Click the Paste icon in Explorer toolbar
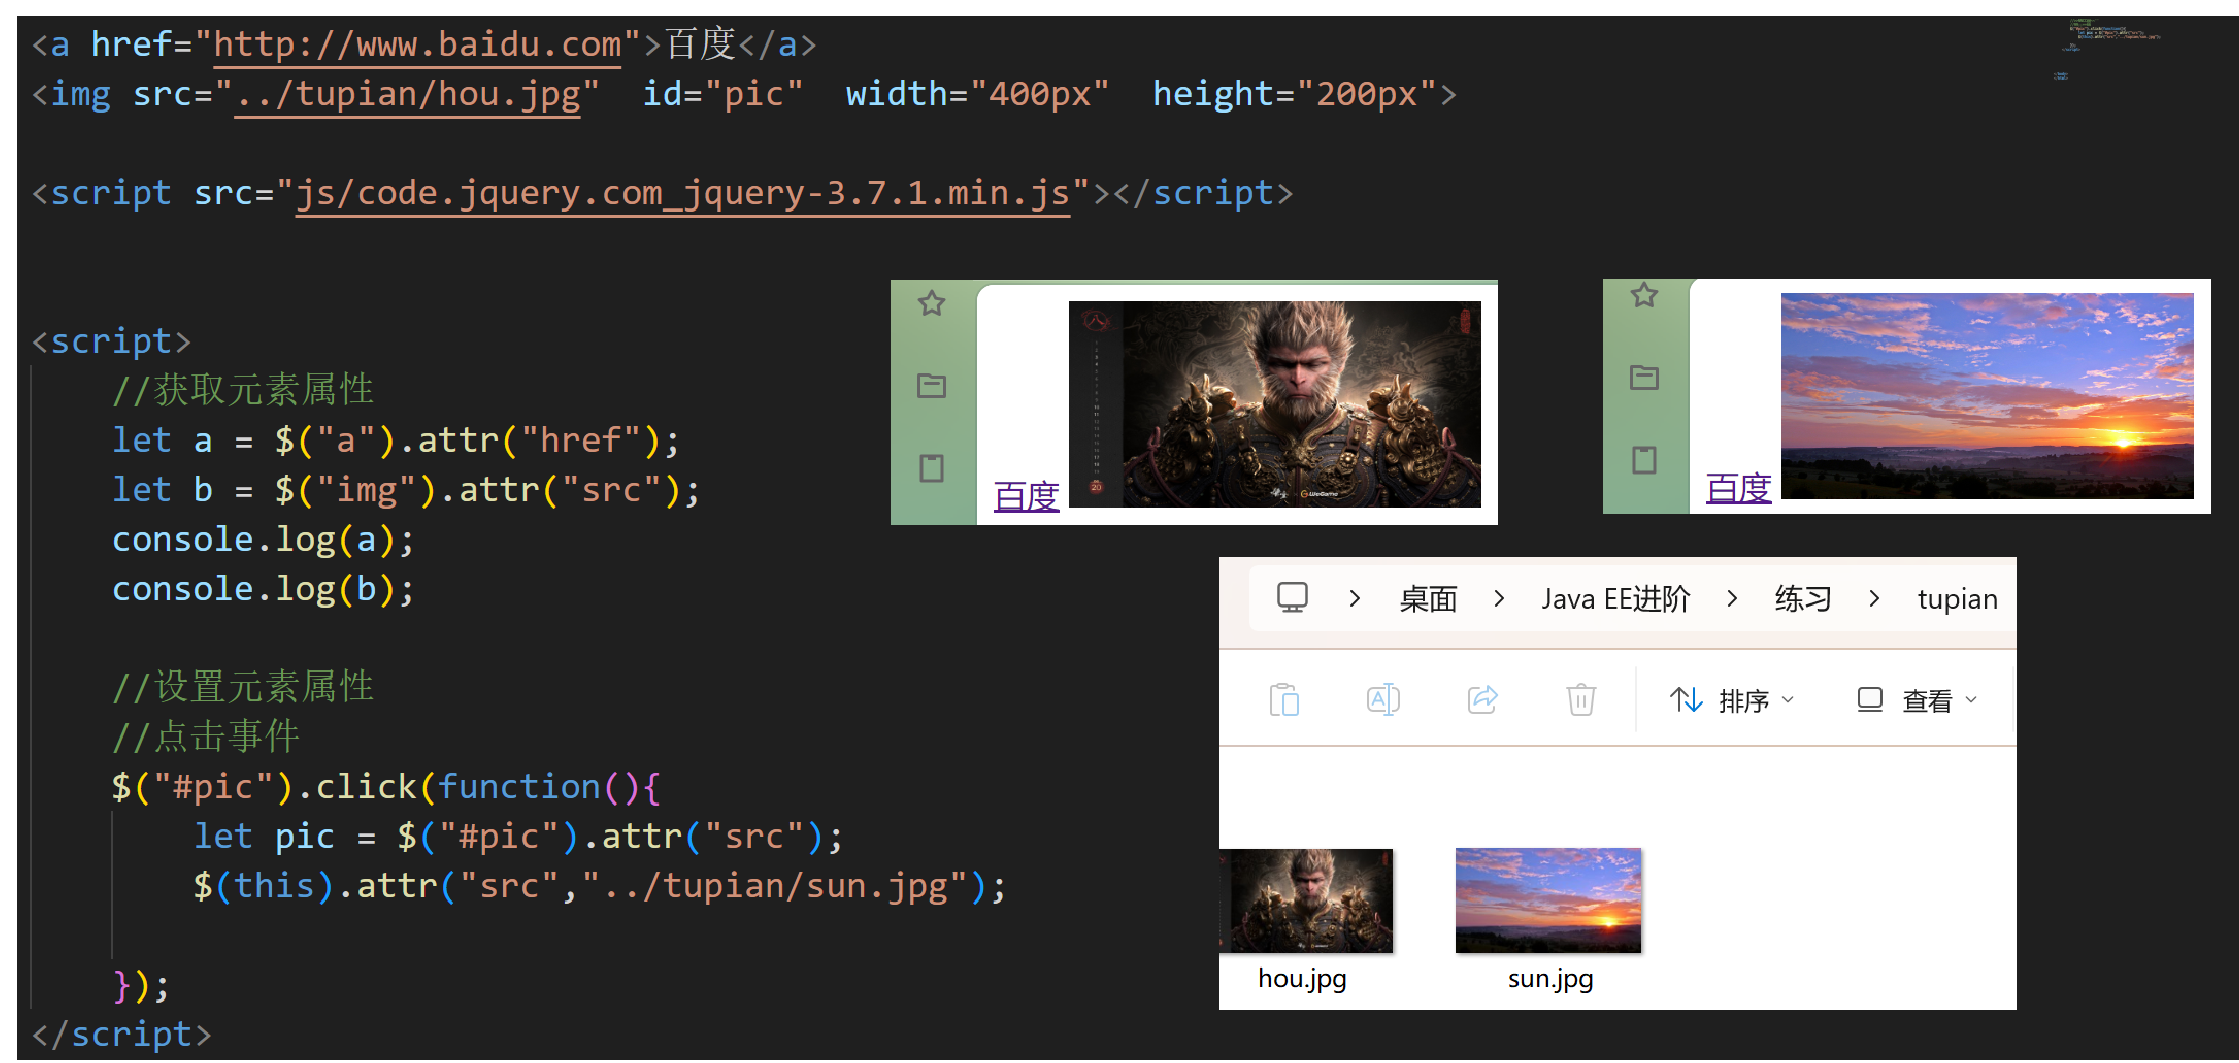Screen dimensions: 2239x1063 coord(1284,699)
